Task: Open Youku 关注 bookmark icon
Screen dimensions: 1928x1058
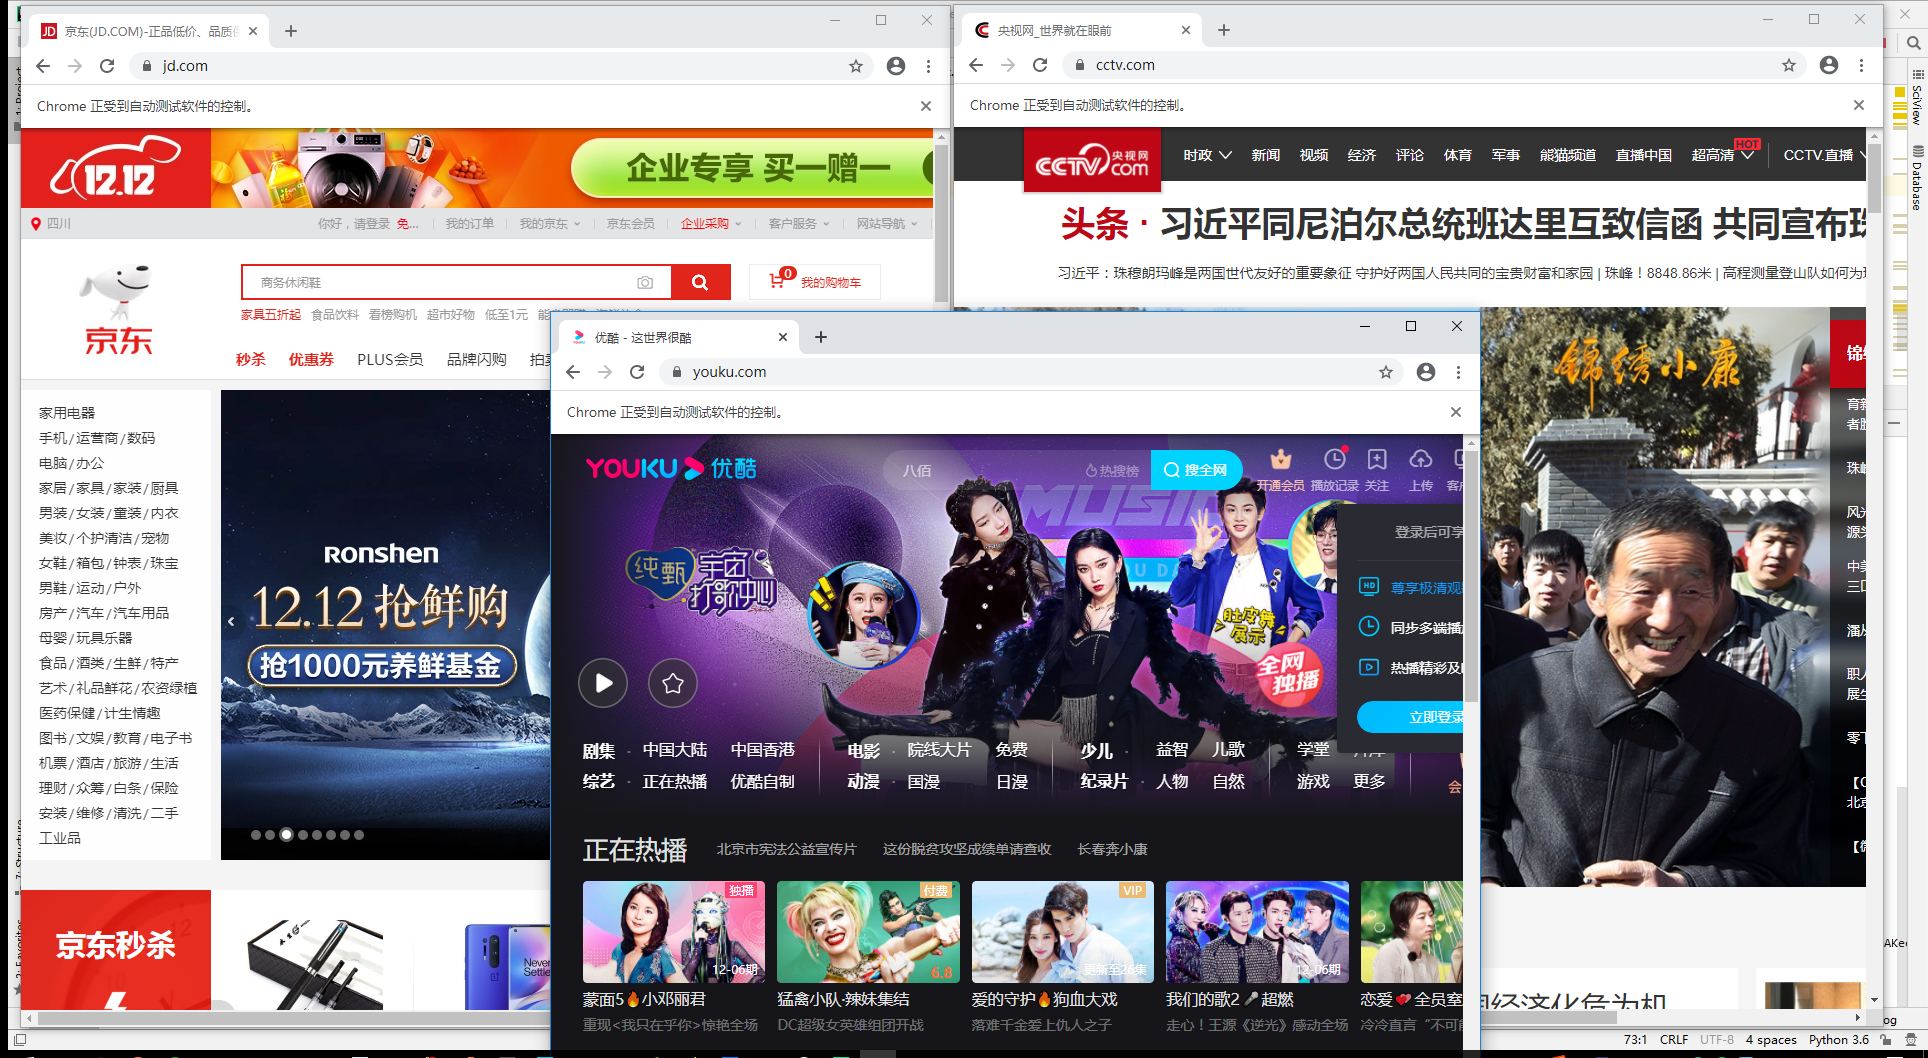Action: tap(1377, 460)
